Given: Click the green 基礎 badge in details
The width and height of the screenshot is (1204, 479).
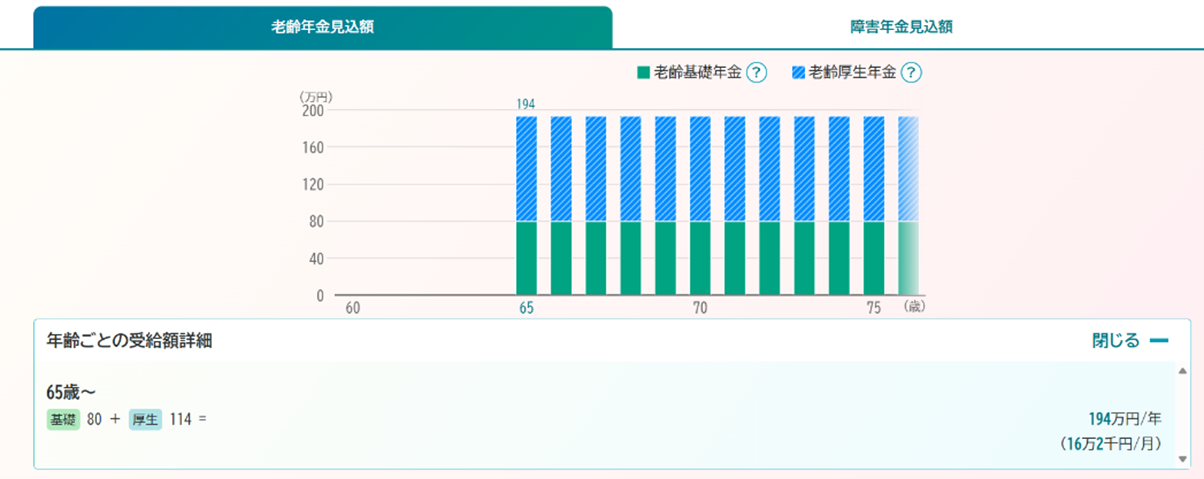Looking at the screenshot, I should click(x=62, y=419).
